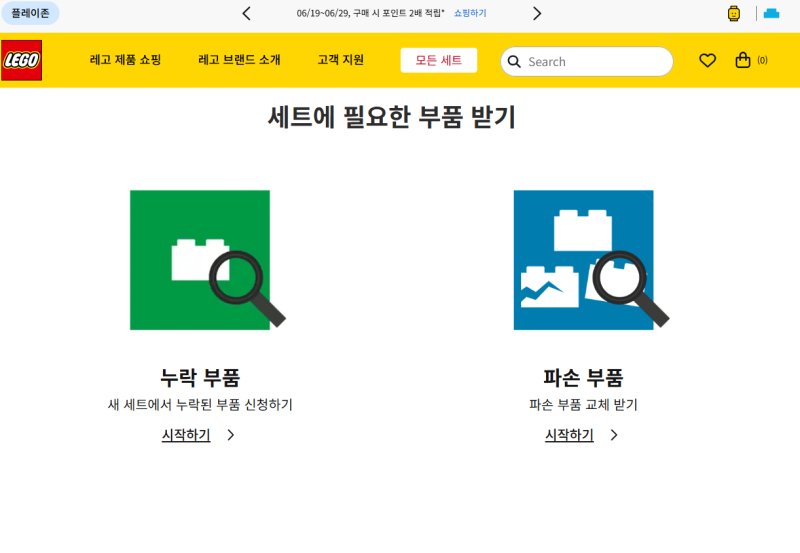The height and width of the screenshot is (553, 800).
Task: Click text 파손 부품 교체 받기
Action: [x=583, y=405]
